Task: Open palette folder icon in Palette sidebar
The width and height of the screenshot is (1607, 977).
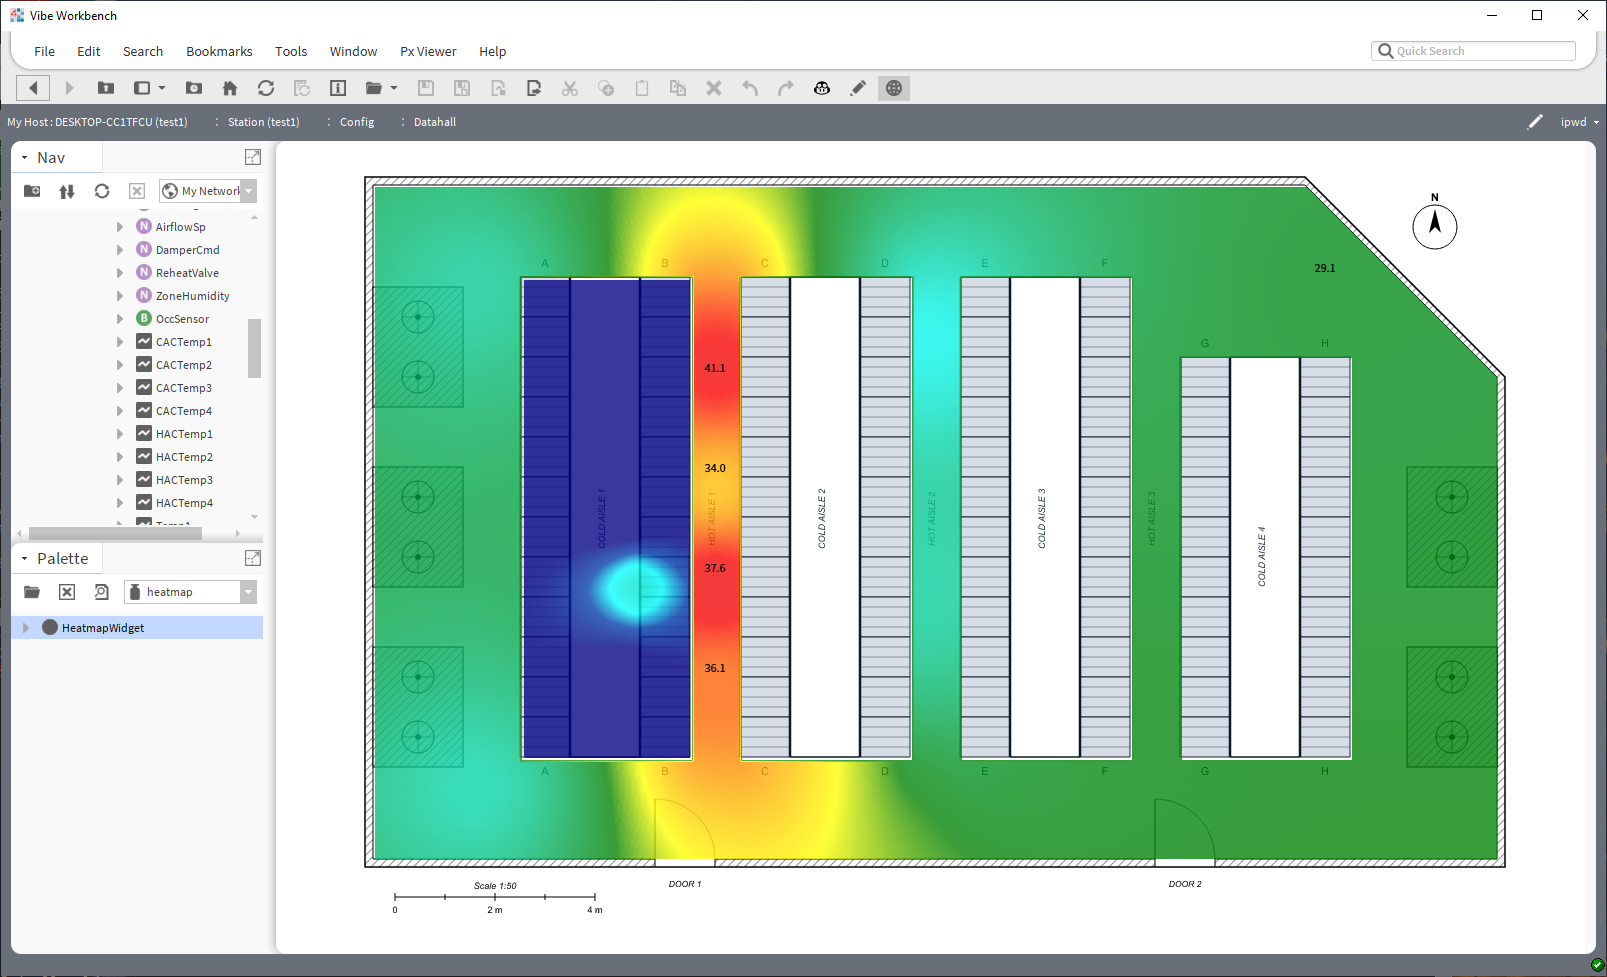Action: [32, 592]
